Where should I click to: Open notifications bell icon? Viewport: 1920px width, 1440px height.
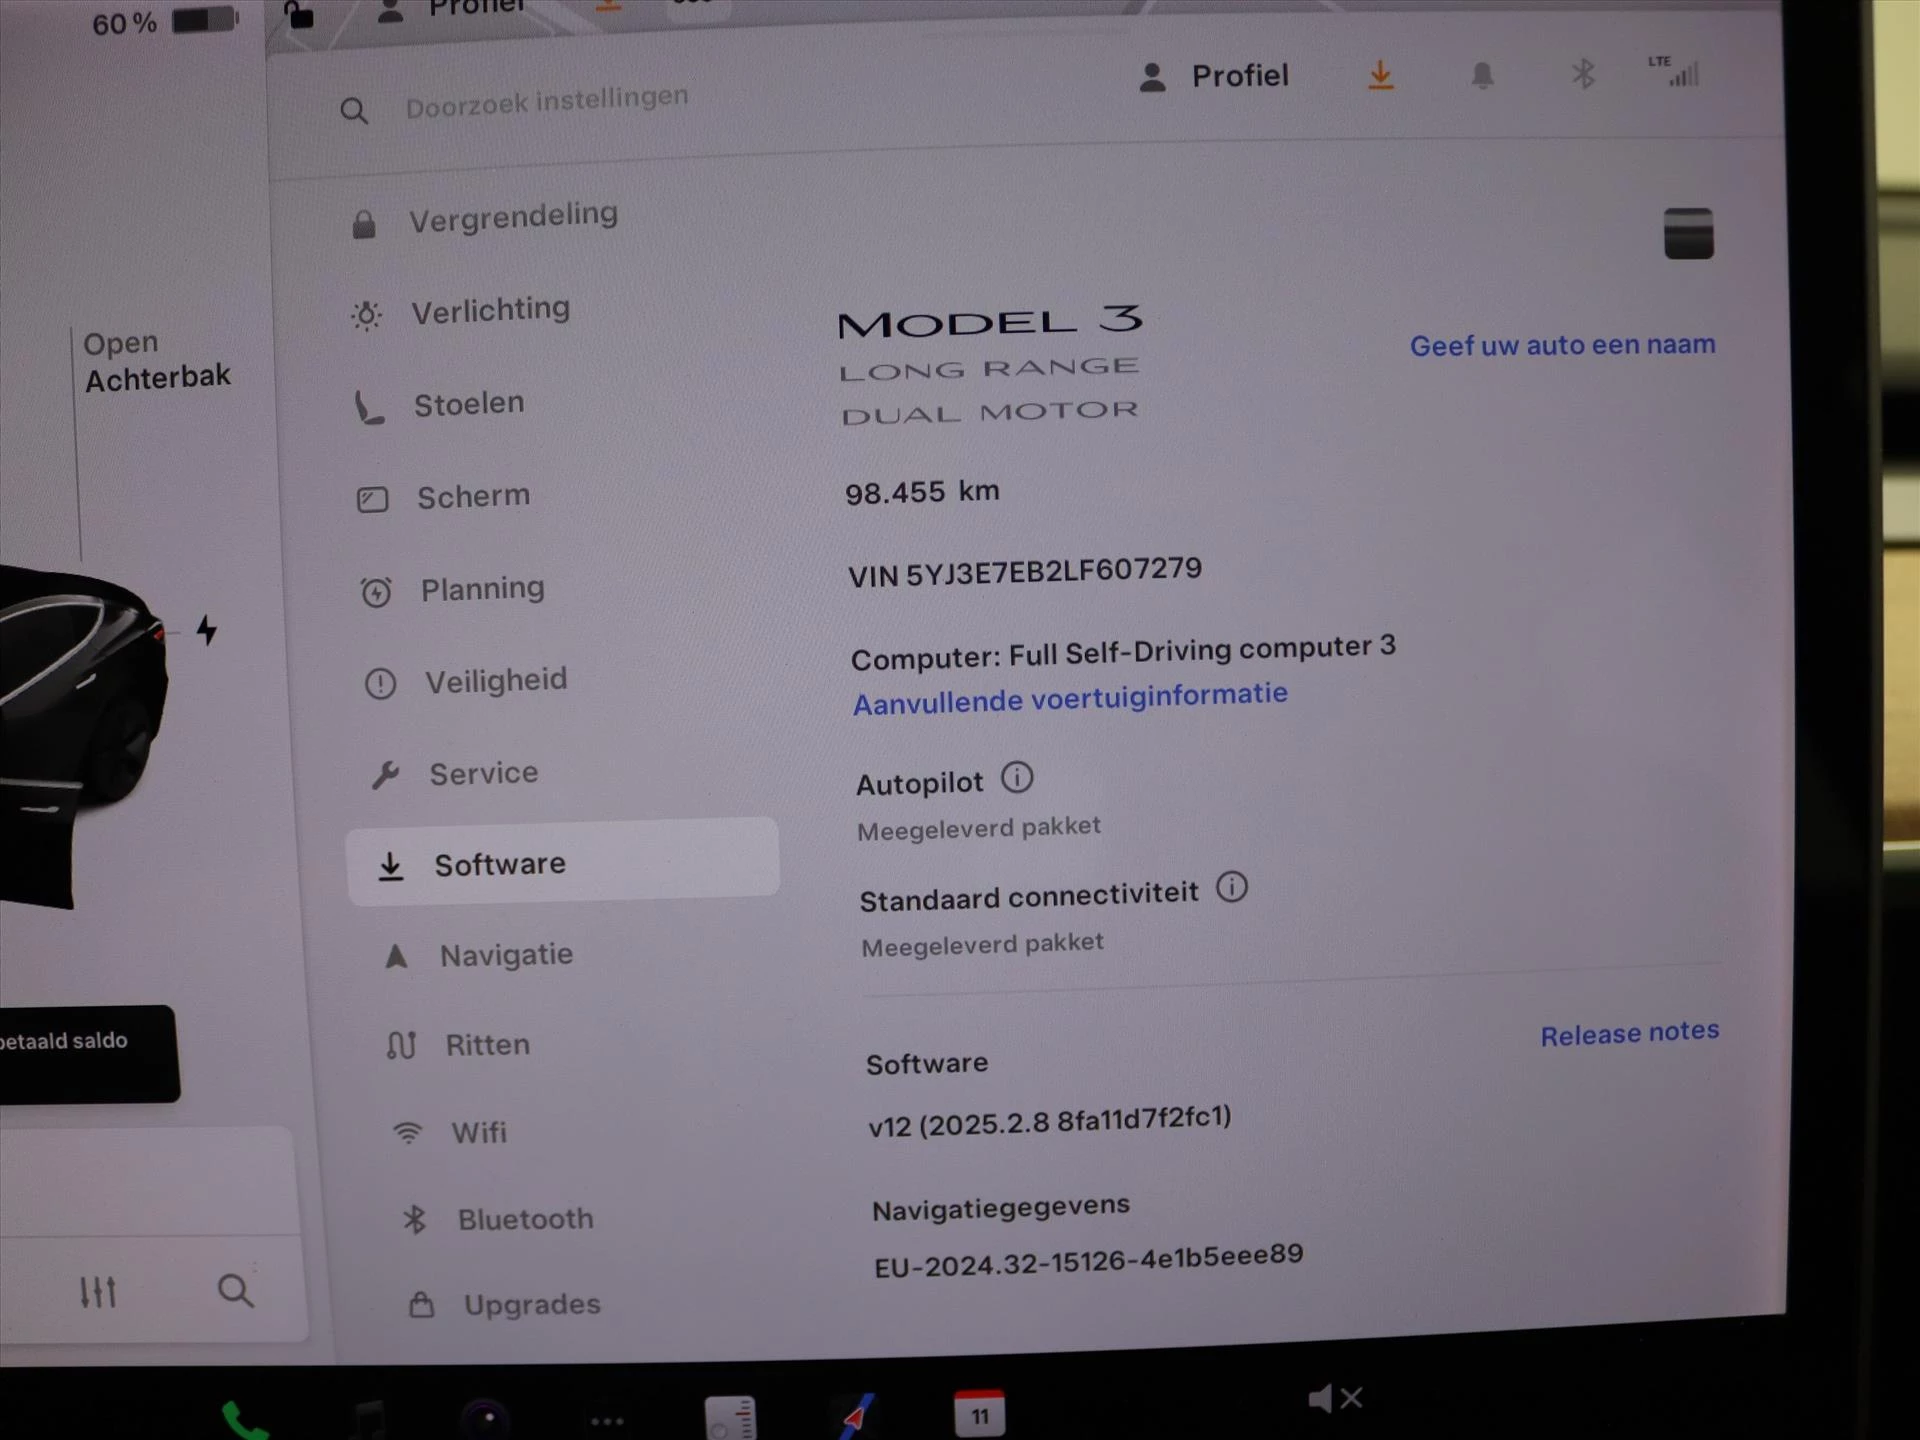point(1482,76)
